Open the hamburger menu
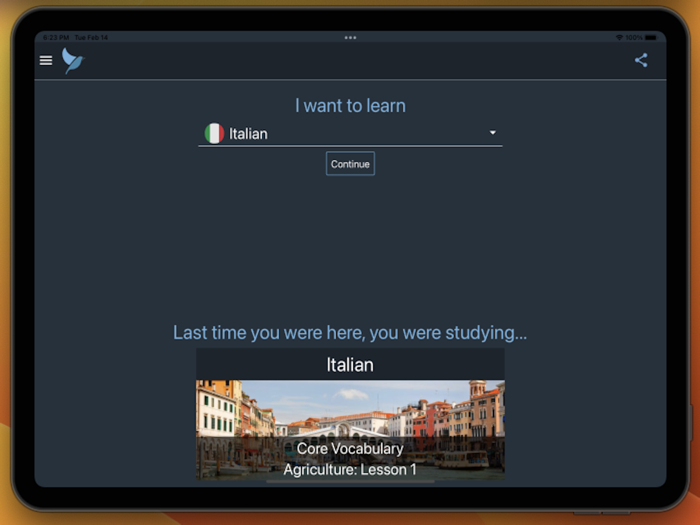 pos(46,60)
